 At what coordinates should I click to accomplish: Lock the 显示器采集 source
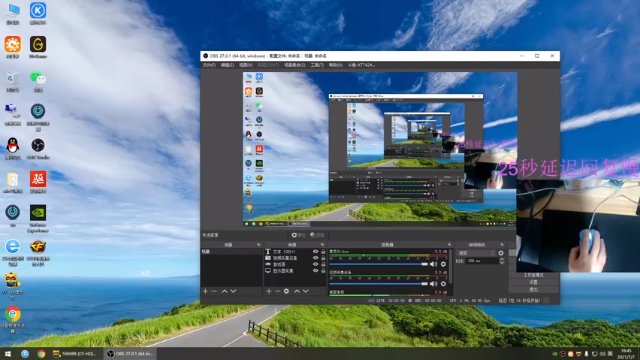(323, 271)
